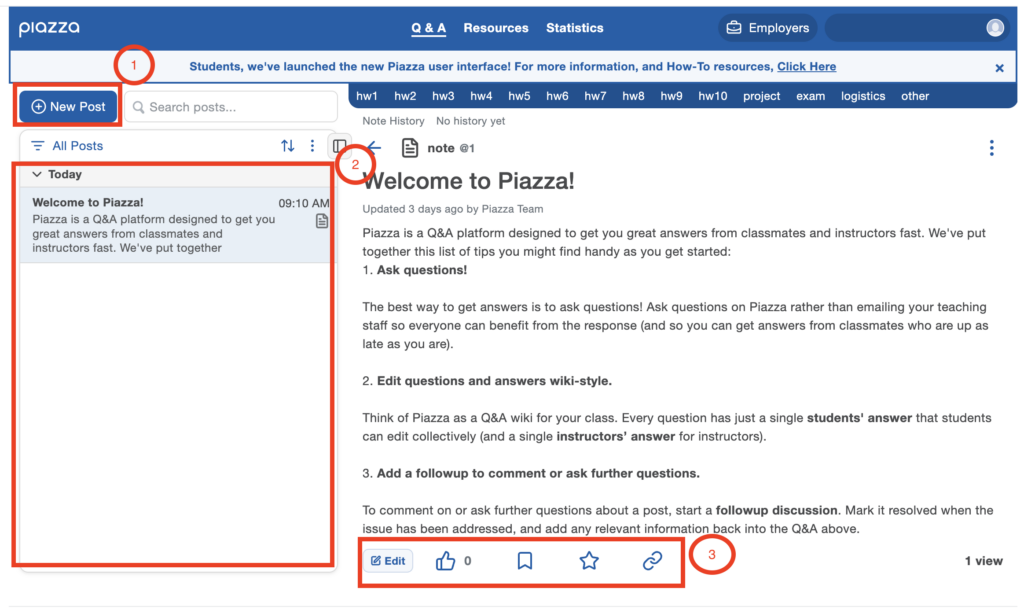Collapse the Today posts group
This screenshot has height=610, width=1024.
tap(38, 174)
